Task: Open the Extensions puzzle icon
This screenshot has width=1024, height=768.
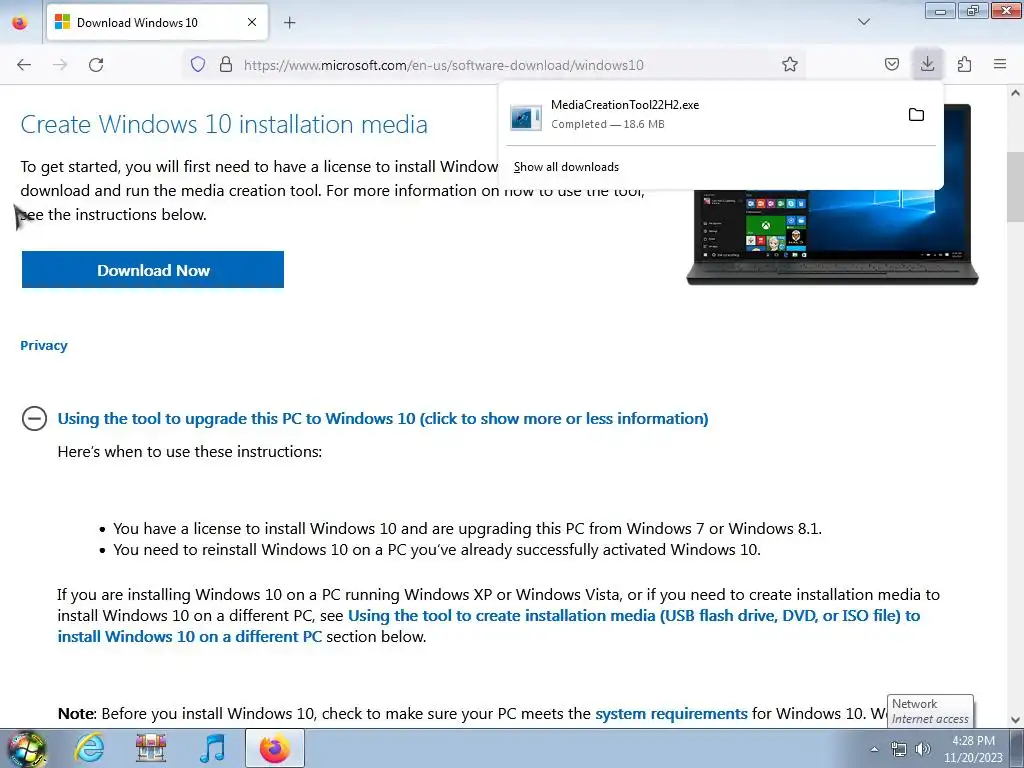Action: pyautogui.click(x=964, y=64)
